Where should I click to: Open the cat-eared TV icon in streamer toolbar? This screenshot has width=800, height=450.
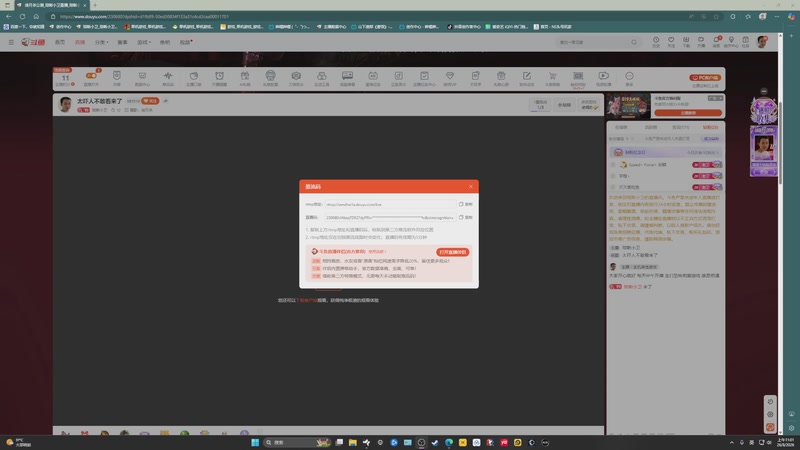point(373,78)
